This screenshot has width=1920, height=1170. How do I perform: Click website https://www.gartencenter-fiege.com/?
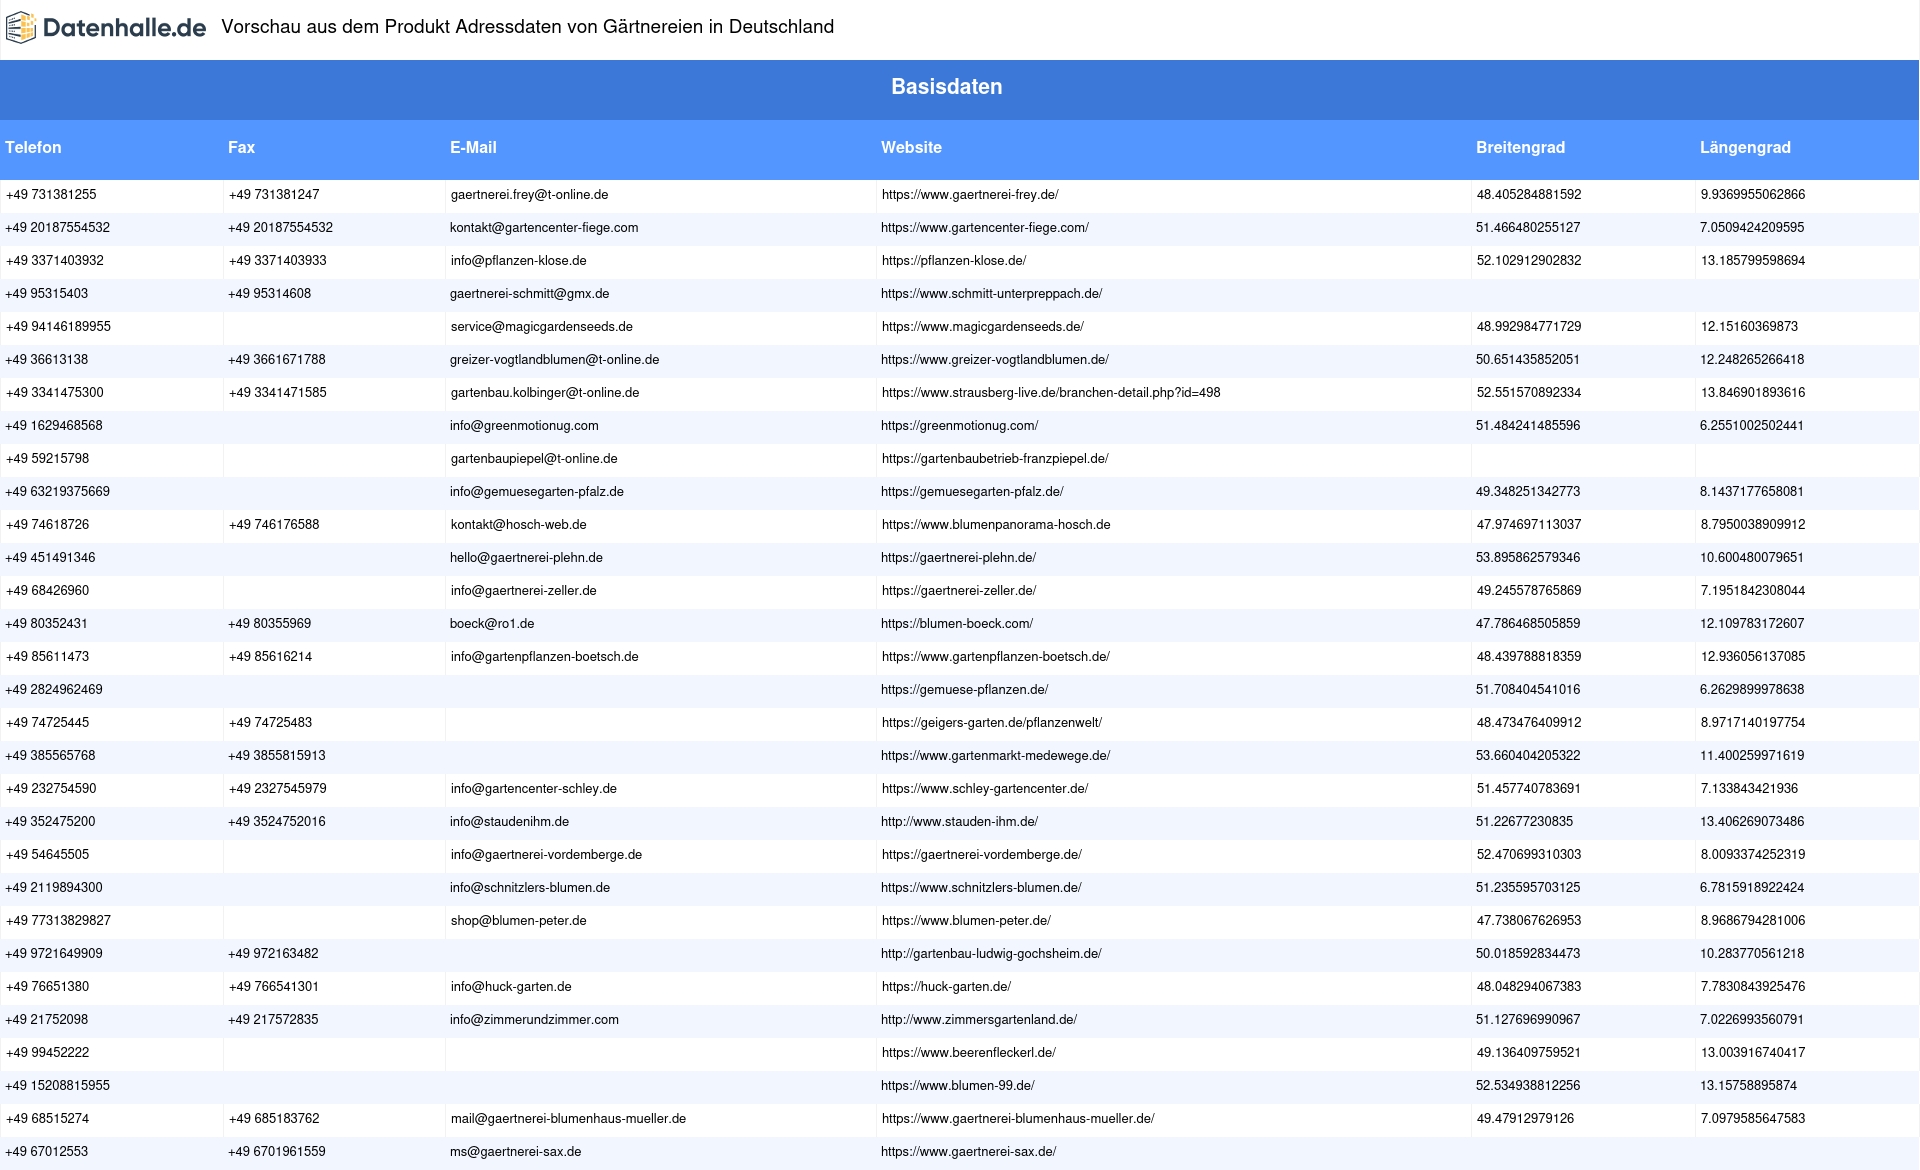[x=985, y=228]
